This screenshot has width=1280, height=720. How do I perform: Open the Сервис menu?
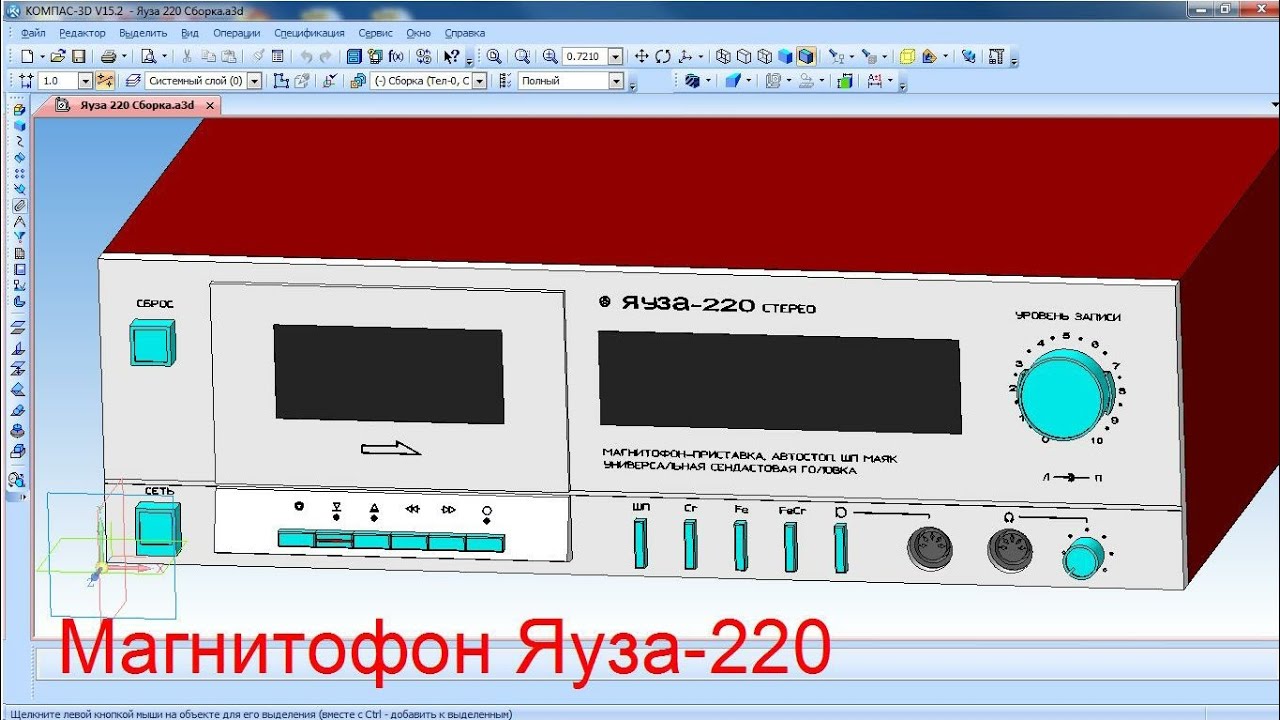pyautogui.click(x=376, y=33)
